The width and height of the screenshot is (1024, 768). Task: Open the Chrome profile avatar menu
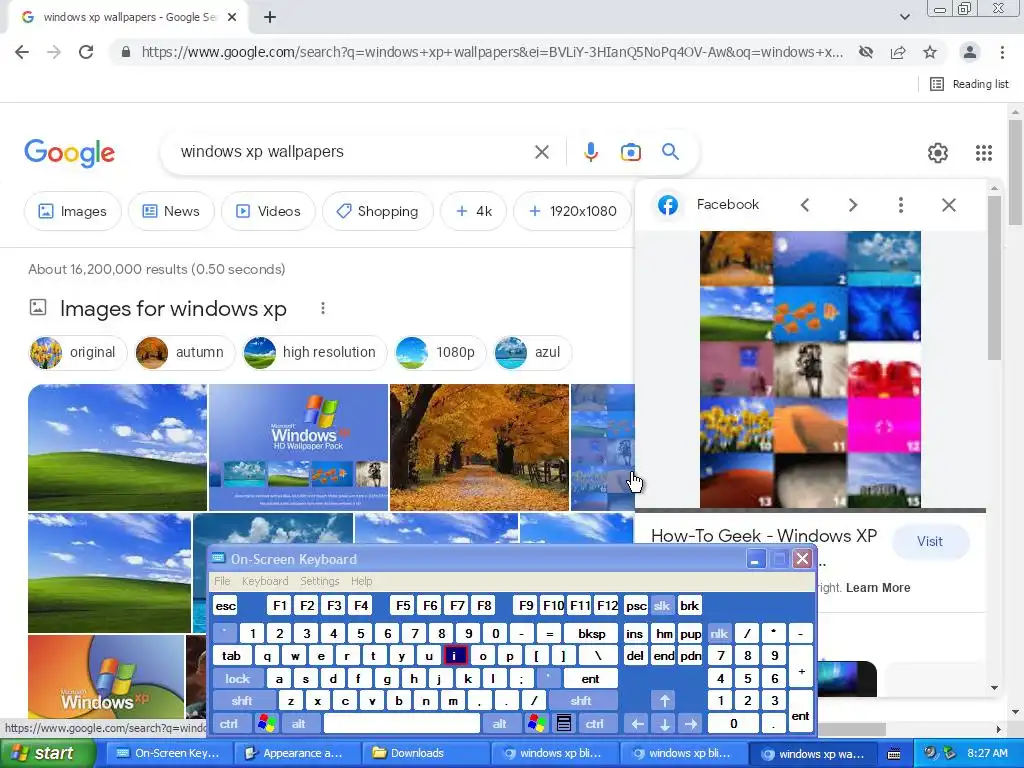pyautogui.click(x=970, y=52)
